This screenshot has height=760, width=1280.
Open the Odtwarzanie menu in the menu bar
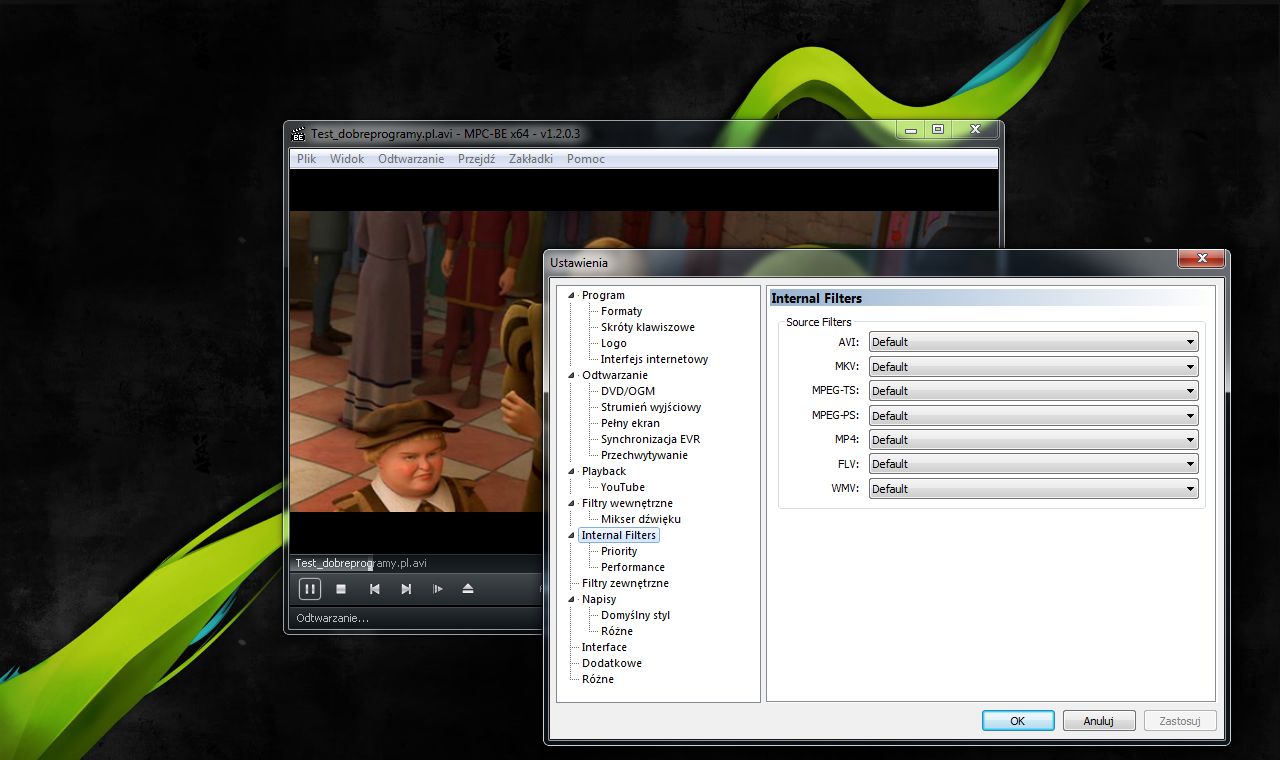click(410, 159)
